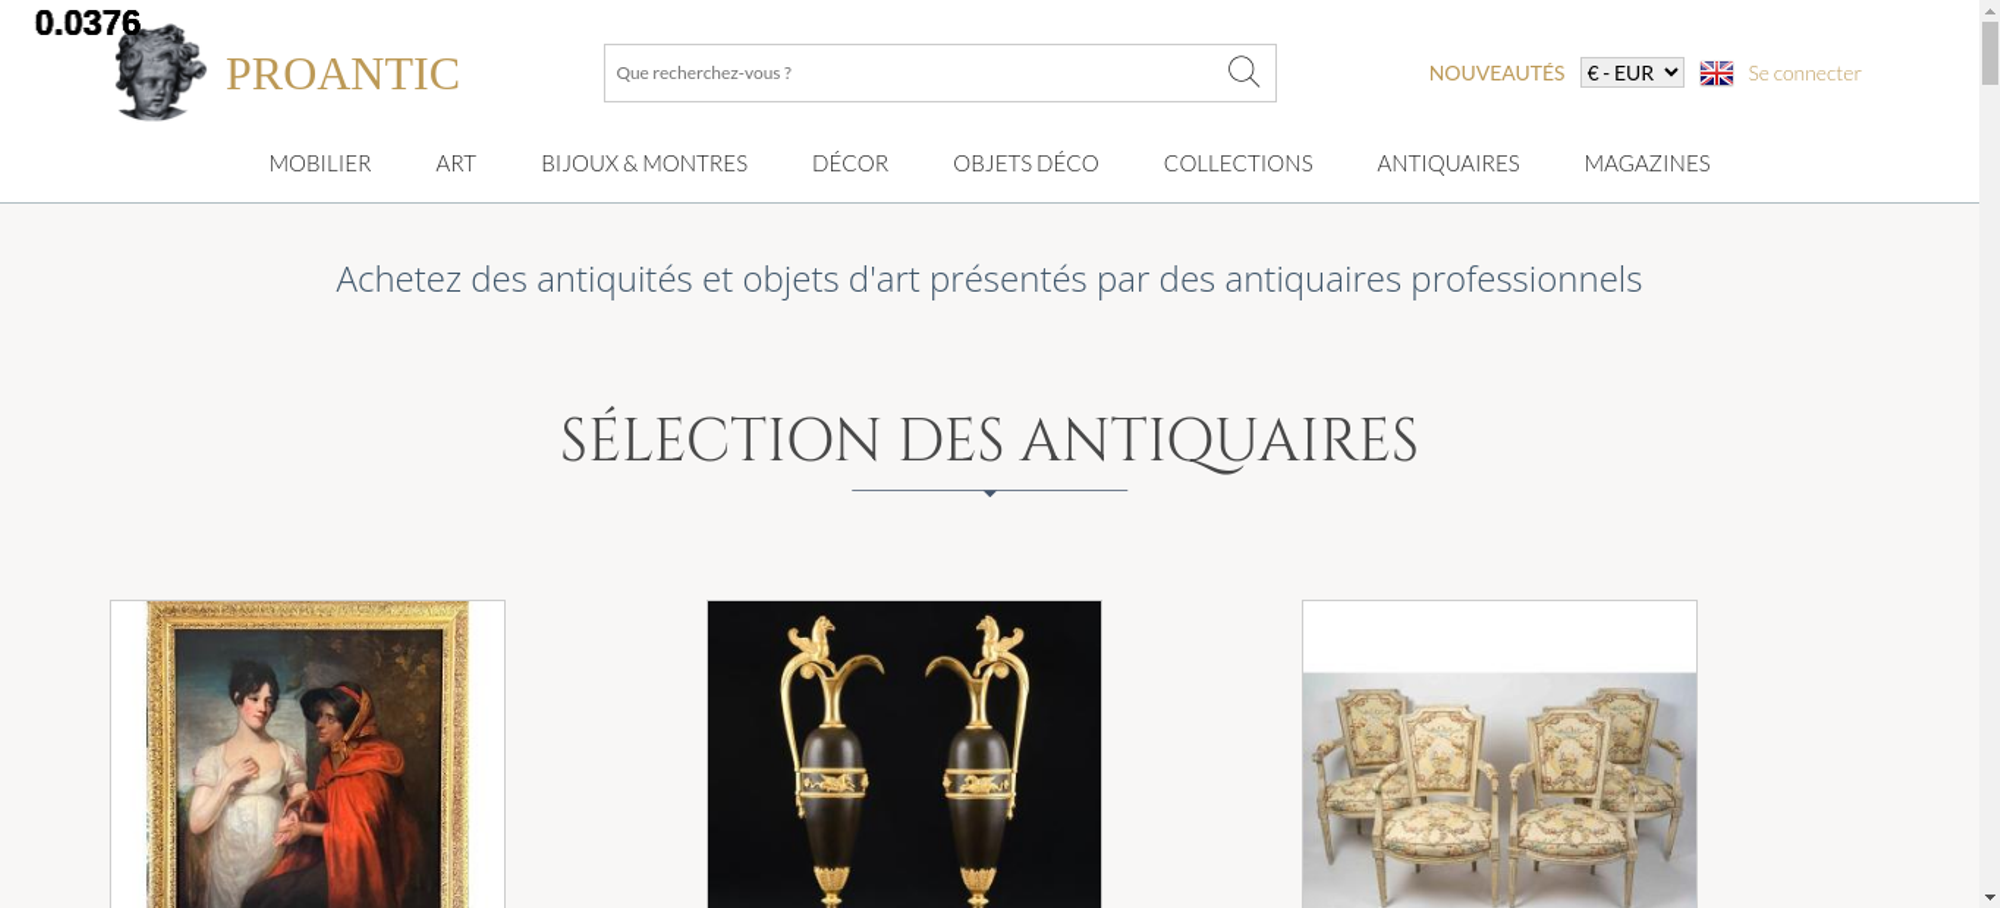Open the two women portrait painting thumbnail
Viewport: 2000px width, 908px height.
(x=307, y=754)
